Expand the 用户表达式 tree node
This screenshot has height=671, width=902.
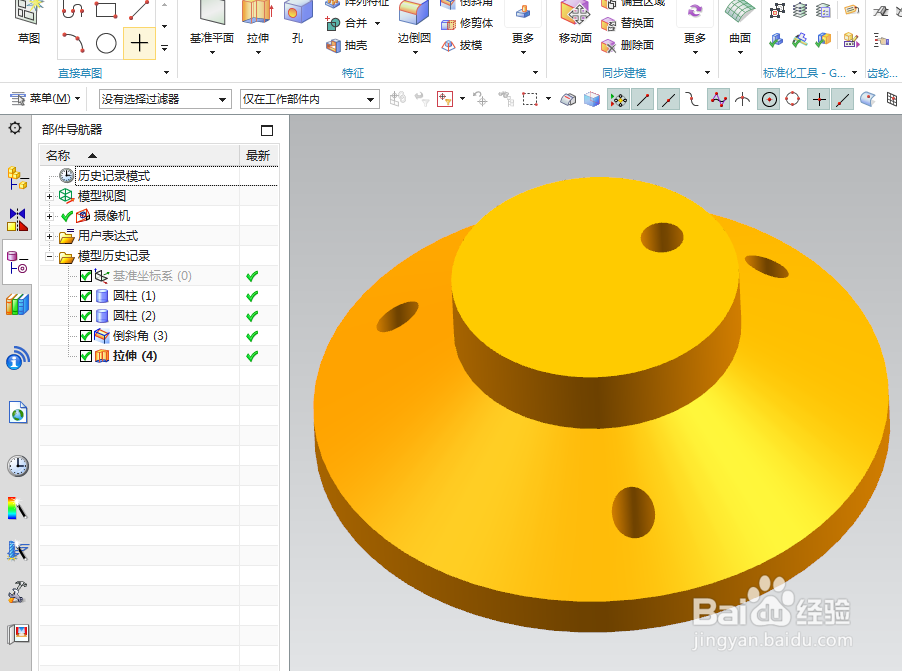click(x=49, y=236)
